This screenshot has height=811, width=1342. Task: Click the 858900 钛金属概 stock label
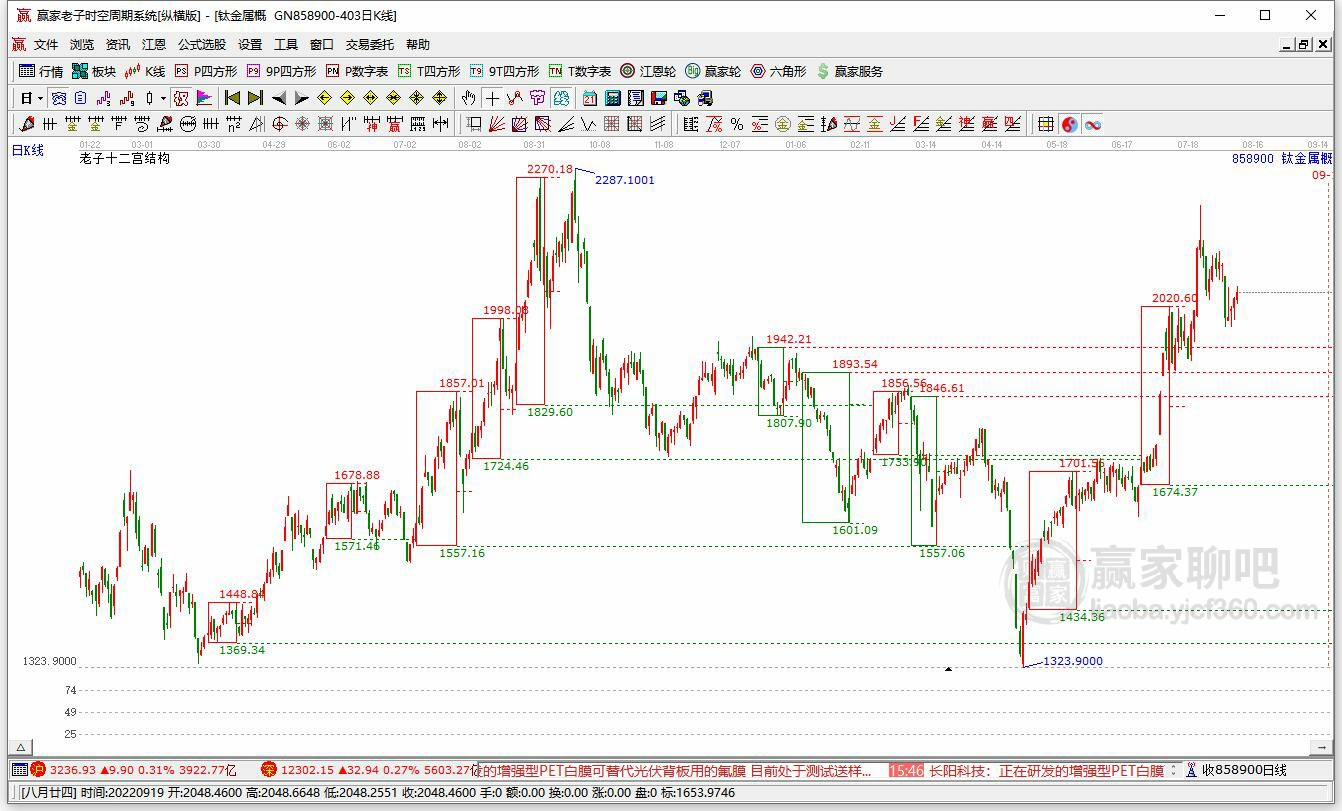click(1282, 158)
